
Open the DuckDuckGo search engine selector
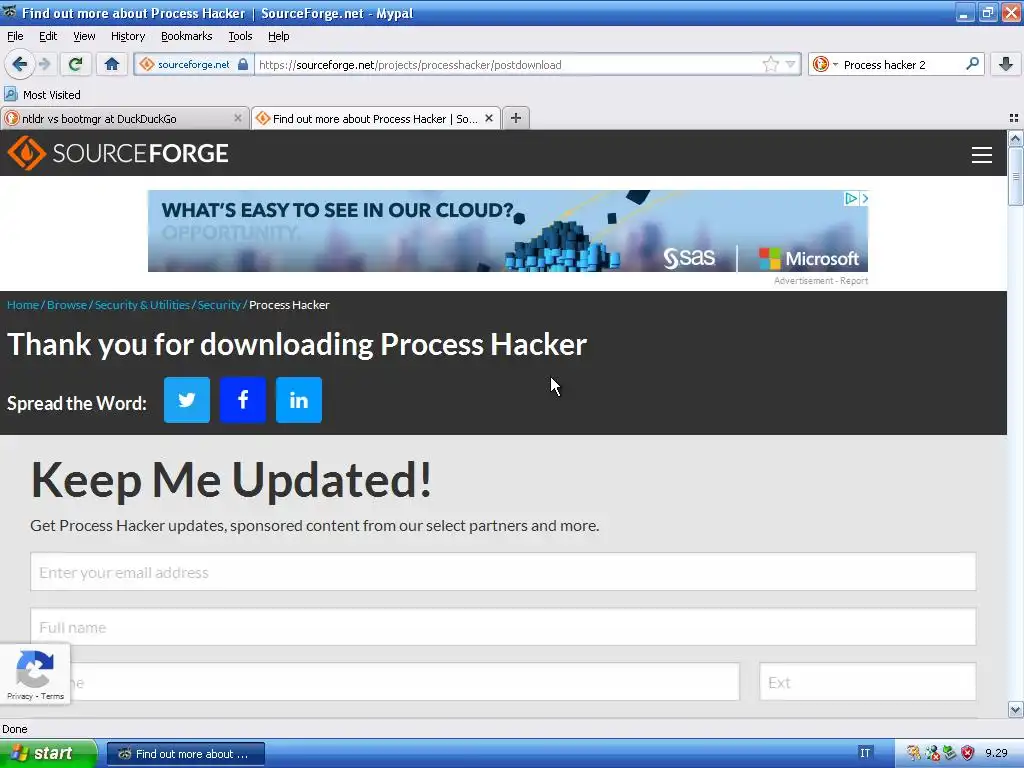pos(825,64)
